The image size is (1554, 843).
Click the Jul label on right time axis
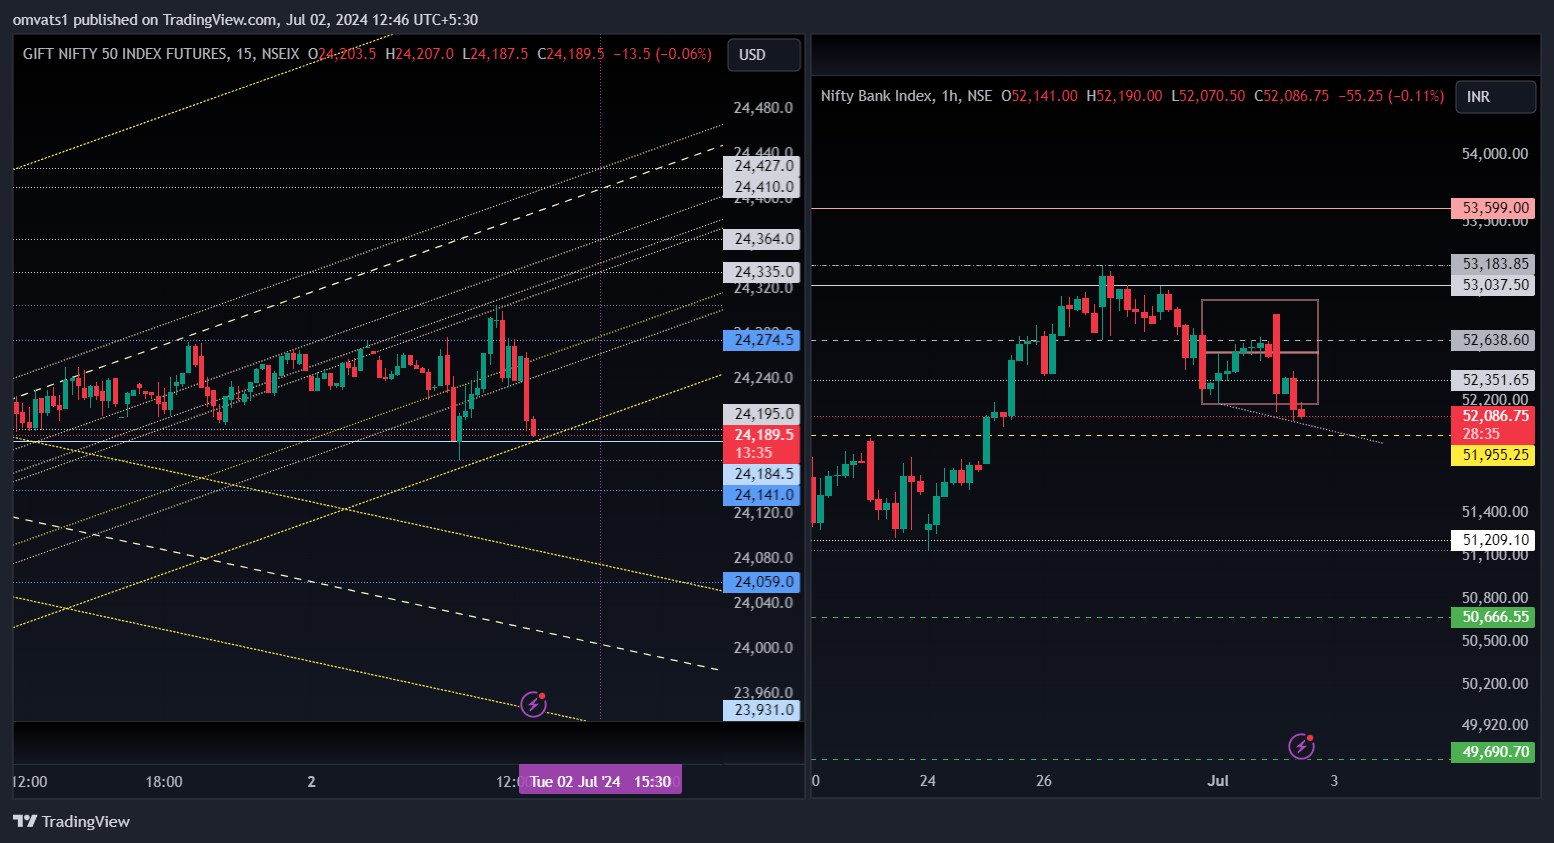pos(1218,781)
